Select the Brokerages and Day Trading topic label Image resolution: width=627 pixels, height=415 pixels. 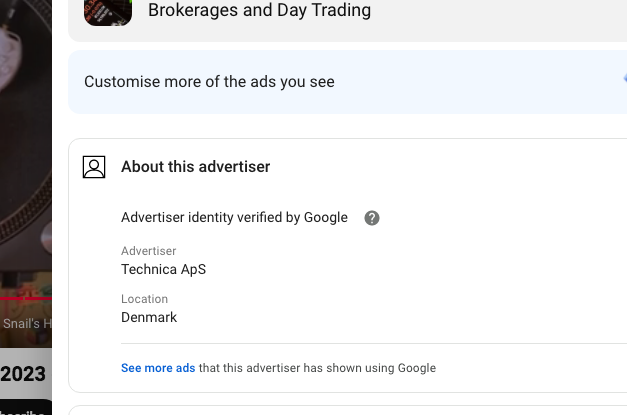pos(259,11)
